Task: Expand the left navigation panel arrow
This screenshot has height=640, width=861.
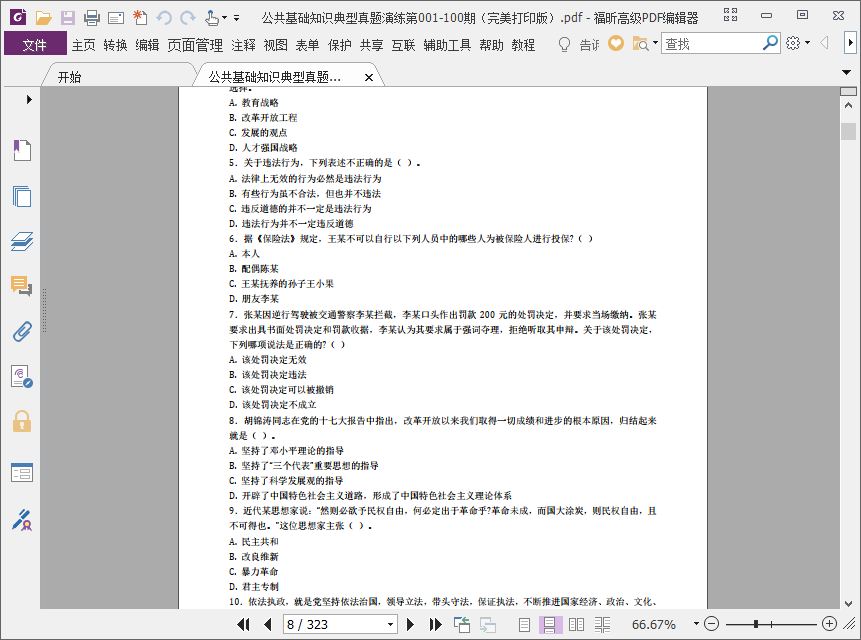Action: pyautogui.click(x=29, y=99)
